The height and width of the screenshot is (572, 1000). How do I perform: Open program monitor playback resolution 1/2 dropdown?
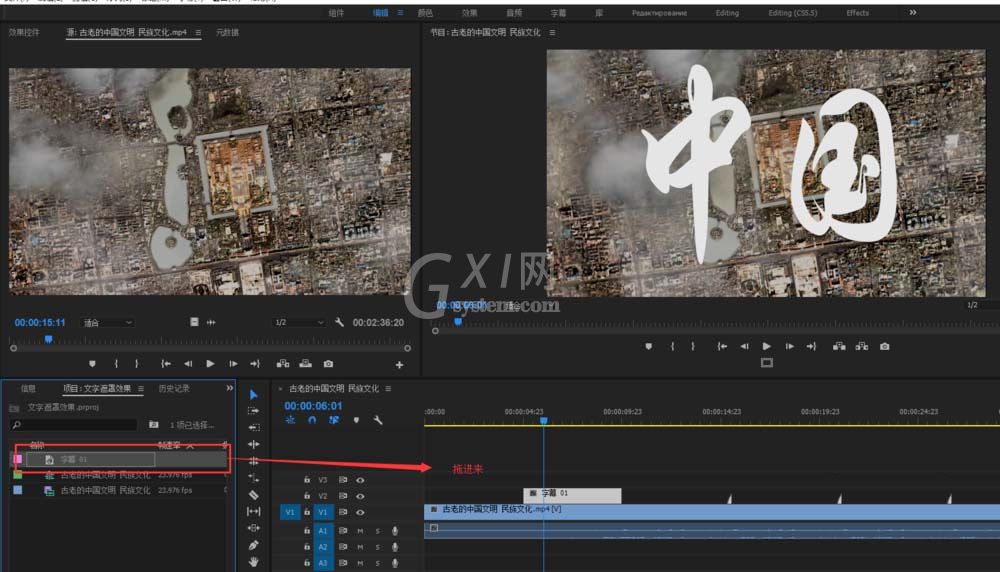(x=983, y=305)
